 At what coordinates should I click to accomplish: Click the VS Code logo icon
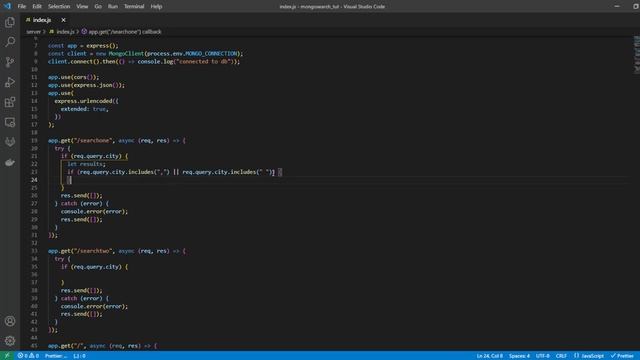click(x=7, y=6)
